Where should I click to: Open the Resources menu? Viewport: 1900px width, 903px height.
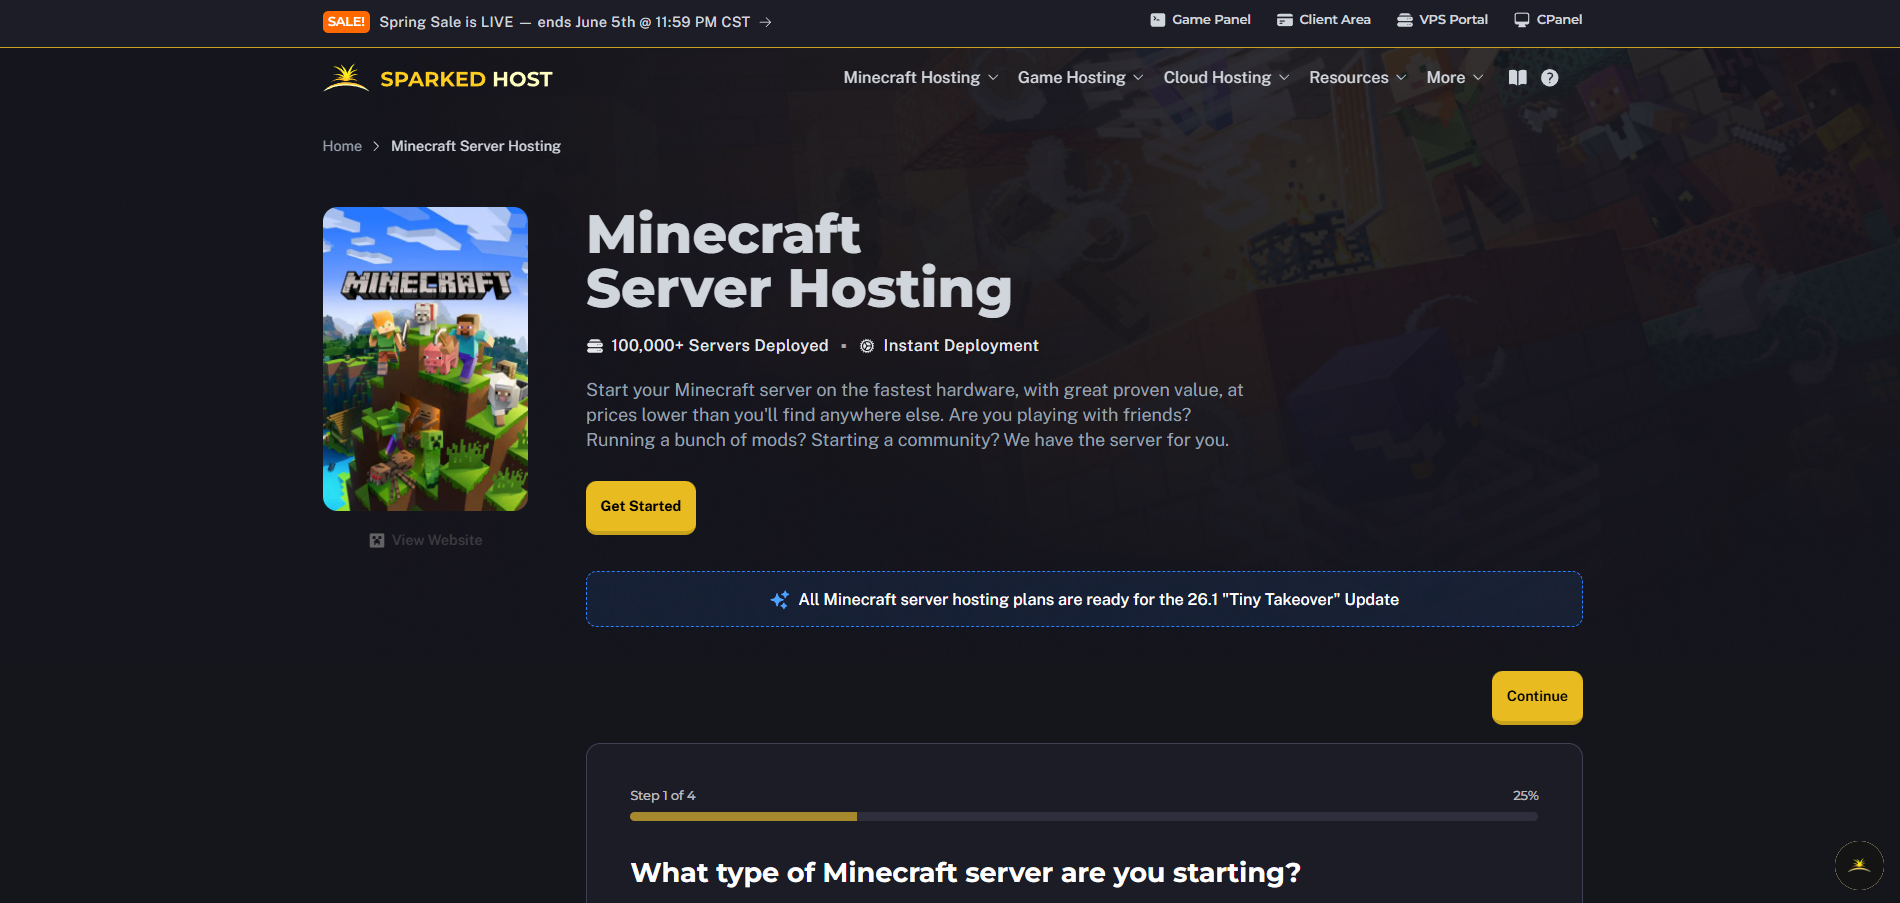(1348, 78)
